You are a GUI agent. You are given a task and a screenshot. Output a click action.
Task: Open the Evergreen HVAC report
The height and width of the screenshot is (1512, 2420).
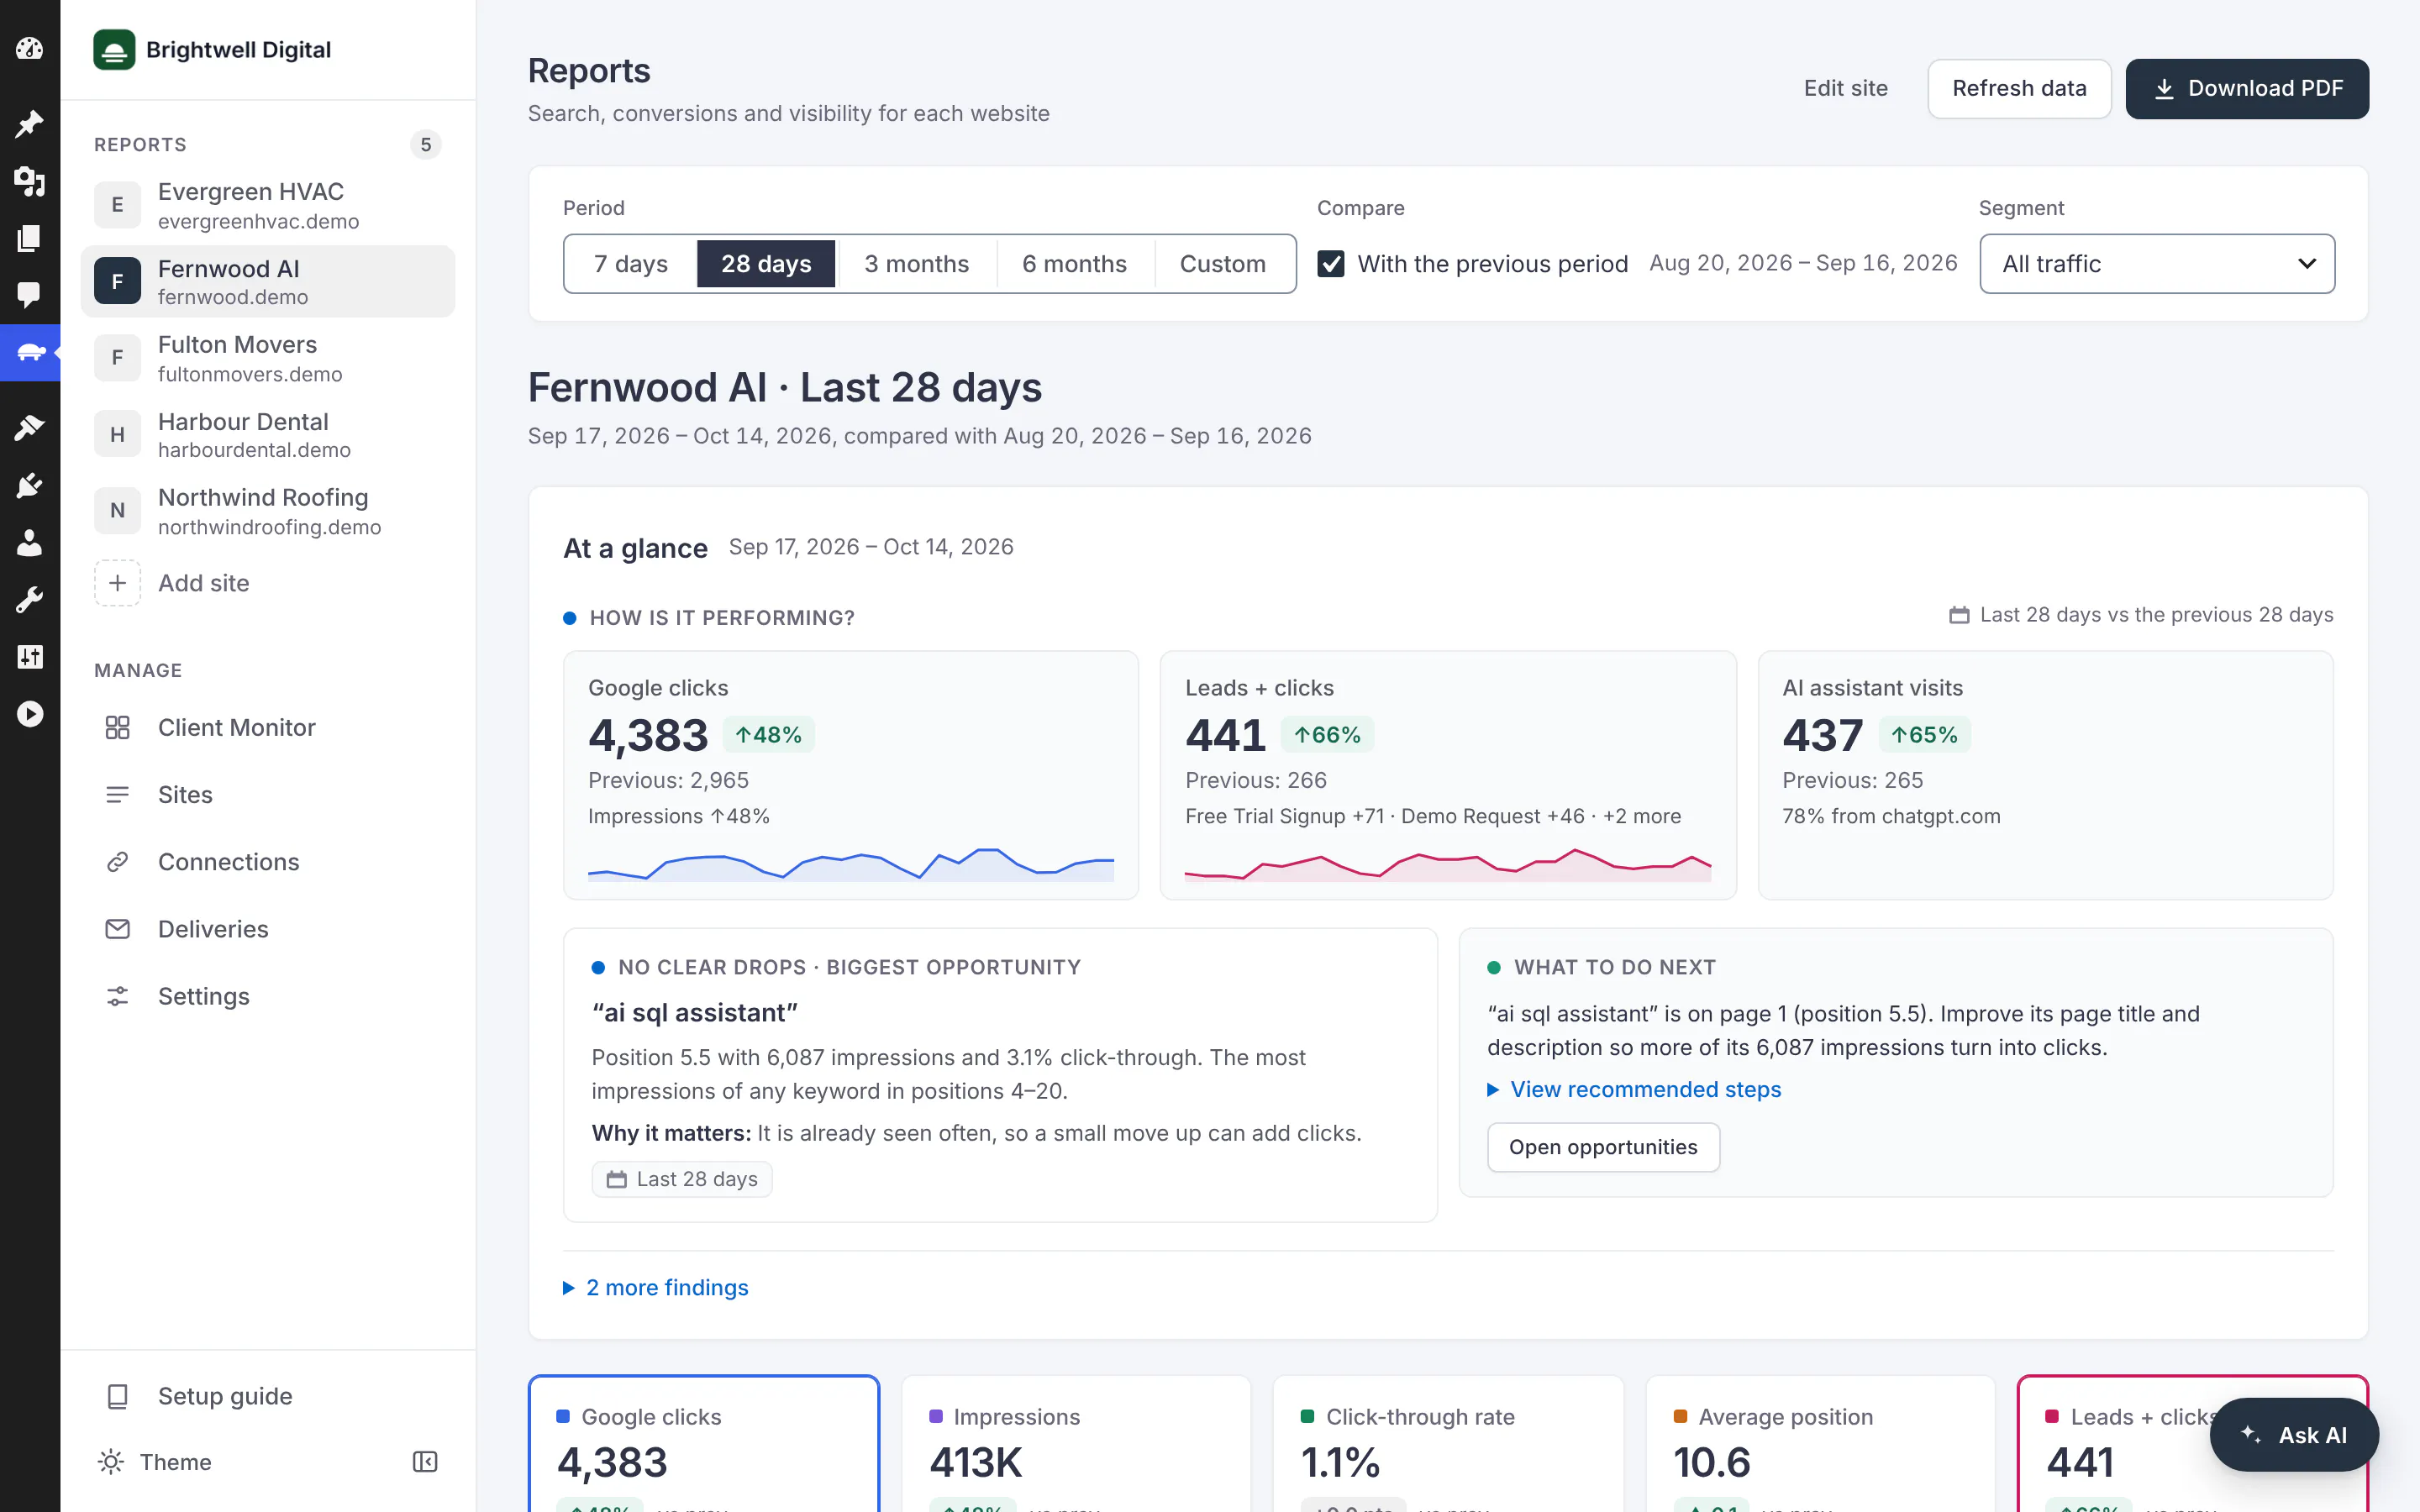(267, 205)
